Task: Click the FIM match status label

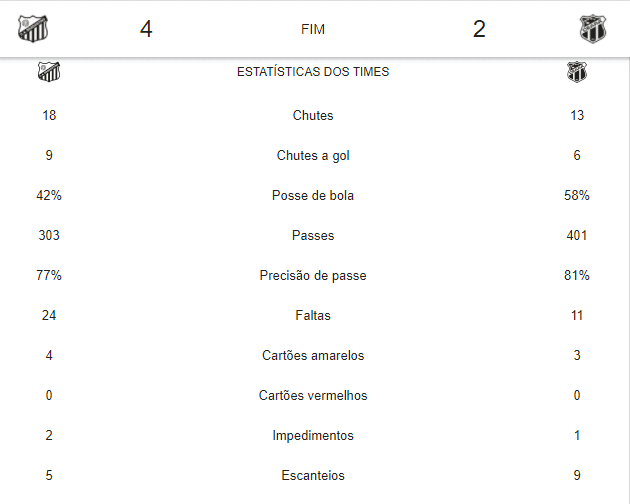Action: [x=313, y=29]
